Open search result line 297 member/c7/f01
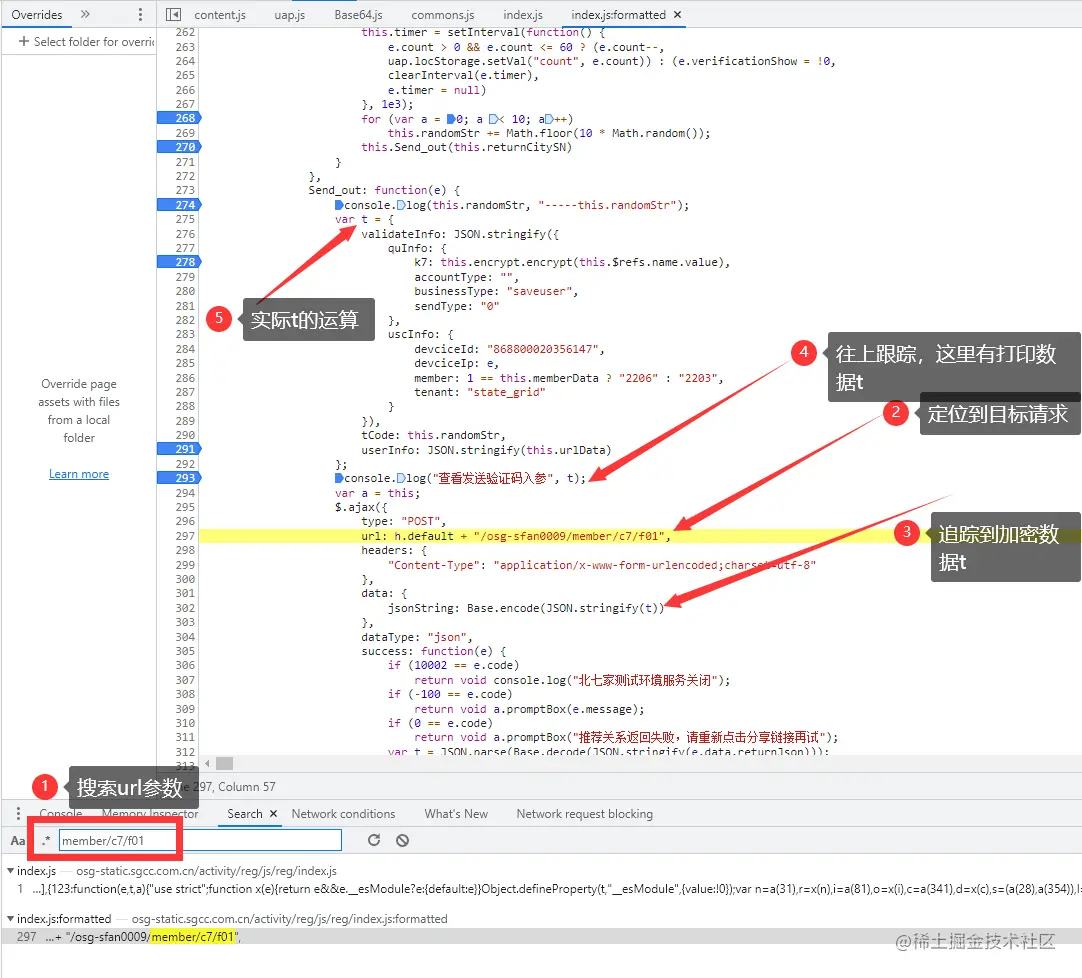 (541, 937)
